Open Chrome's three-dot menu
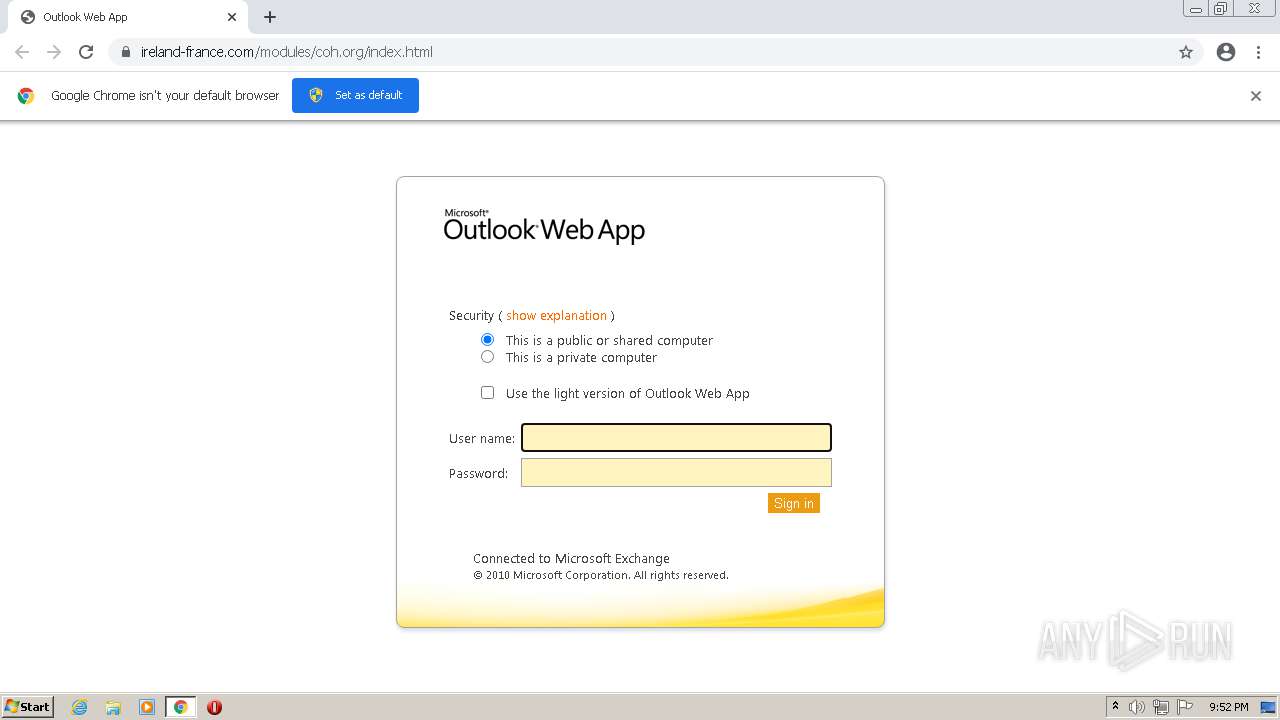The height and width of the screenshot is (720, 1280). point(1259,52)
